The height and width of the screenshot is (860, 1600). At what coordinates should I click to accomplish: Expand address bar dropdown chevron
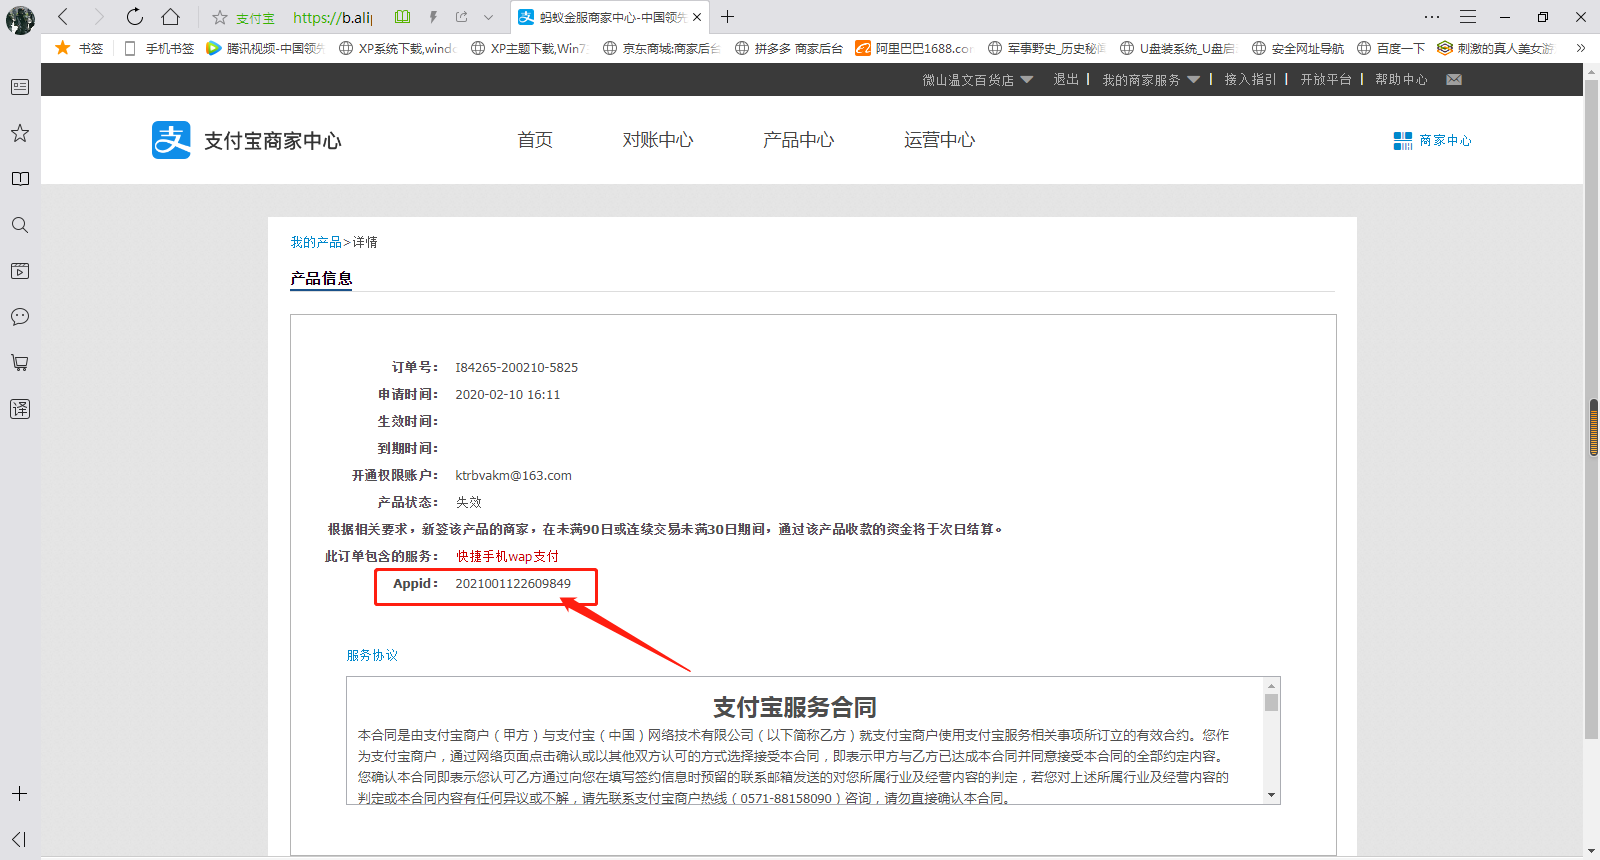point(488,17)
